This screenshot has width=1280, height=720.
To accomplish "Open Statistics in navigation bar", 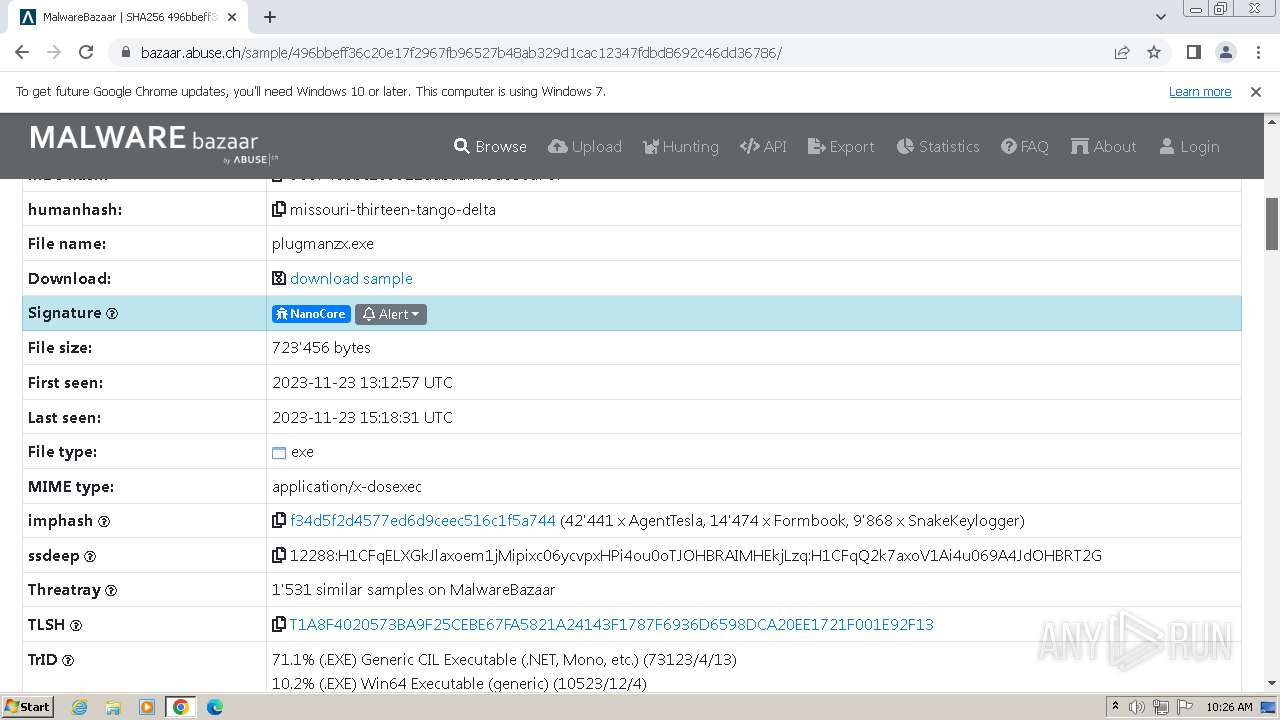I will [938, 146].
